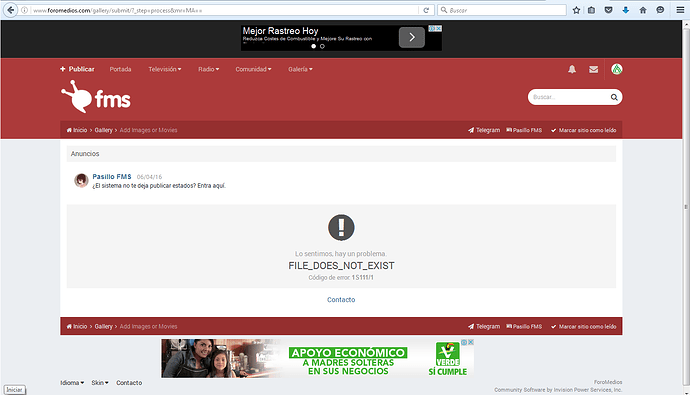Image resolution: width=690 pixels, height=395 pixels.
Task: Close the bottom Verde advertisement
Action: click(470, 342)
